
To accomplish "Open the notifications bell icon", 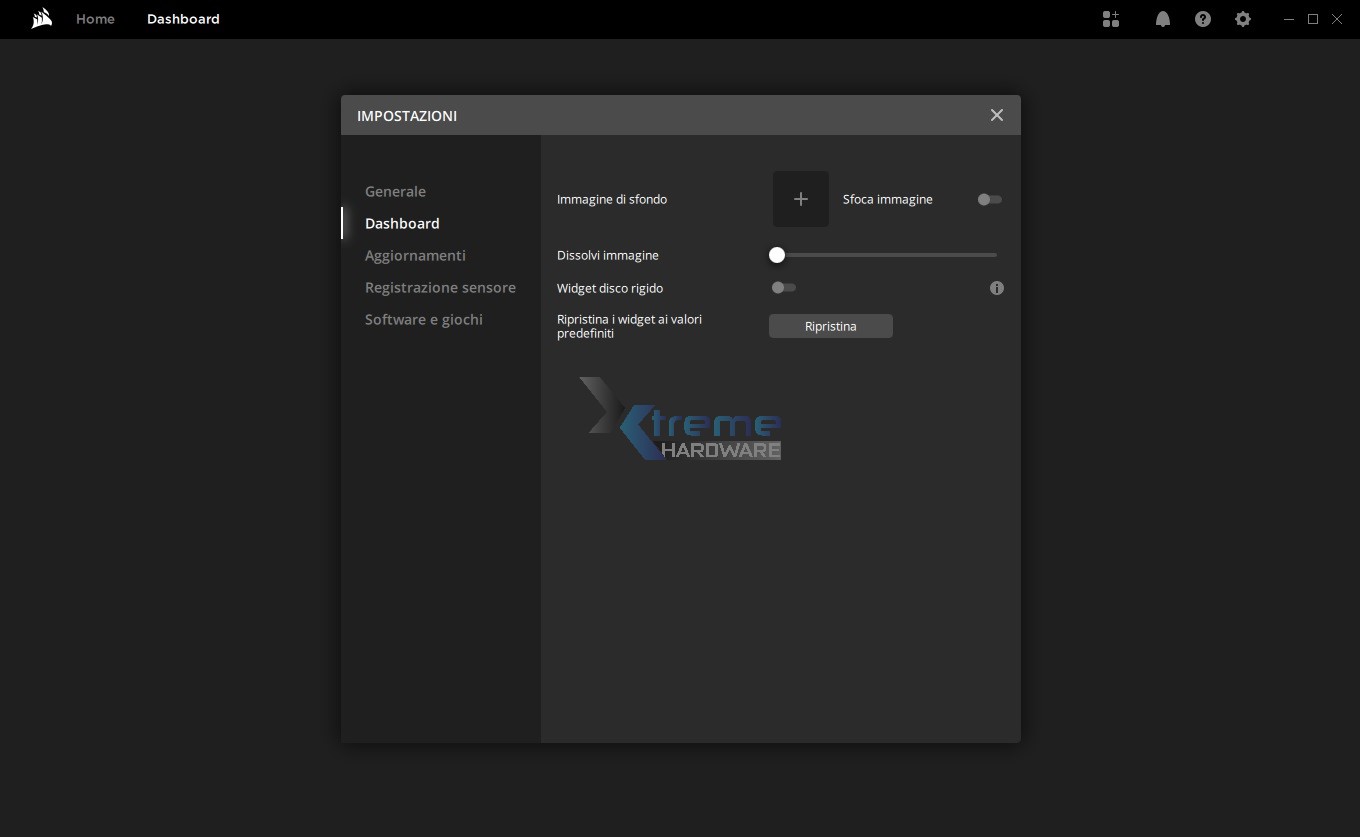I will click(1163, 19).
